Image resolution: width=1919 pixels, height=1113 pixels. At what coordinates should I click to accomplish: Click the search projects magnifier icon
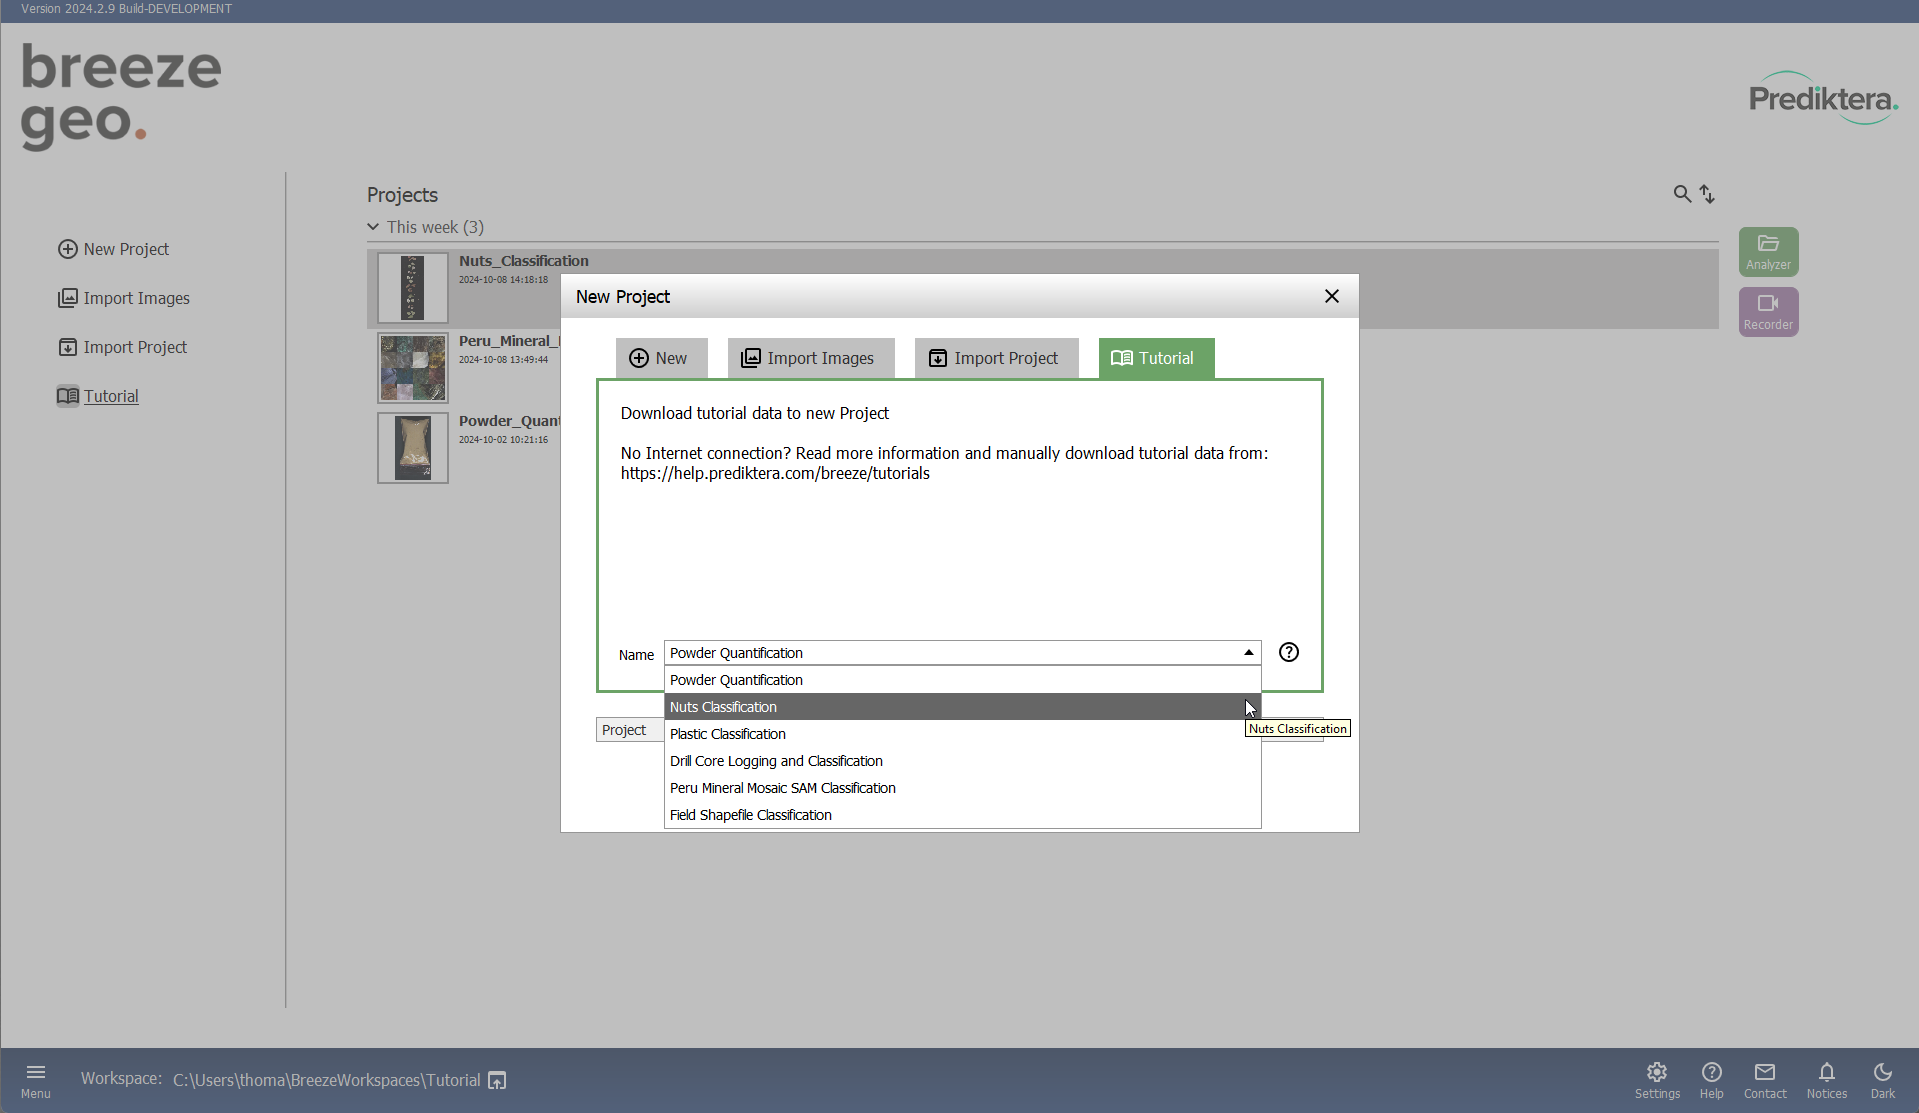coord(1681,194)
